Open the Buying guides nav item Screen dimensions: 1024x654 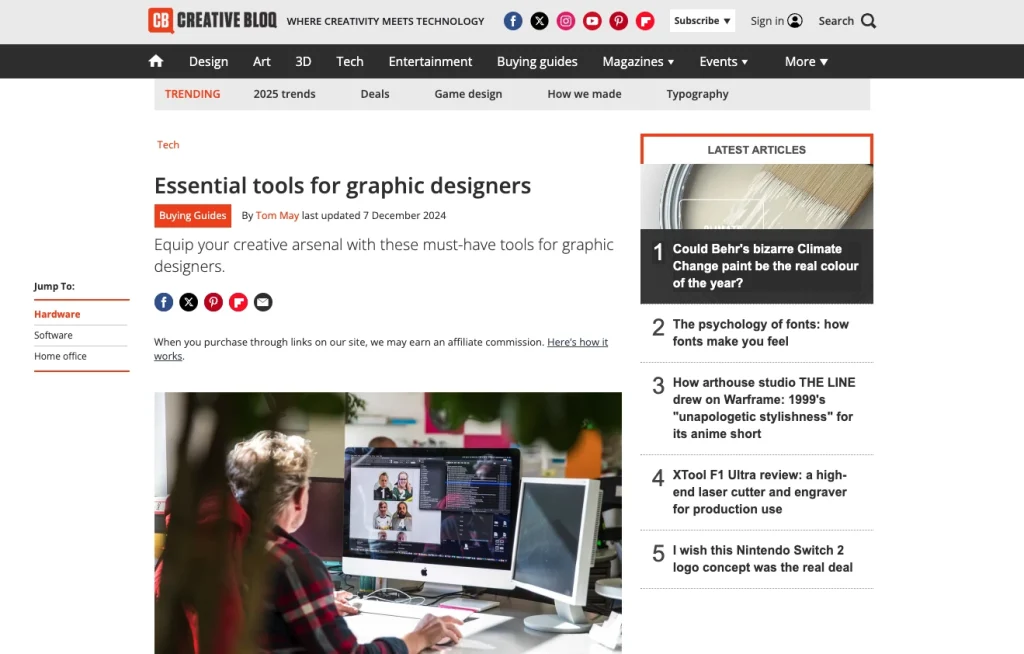[x=537, y=61]
